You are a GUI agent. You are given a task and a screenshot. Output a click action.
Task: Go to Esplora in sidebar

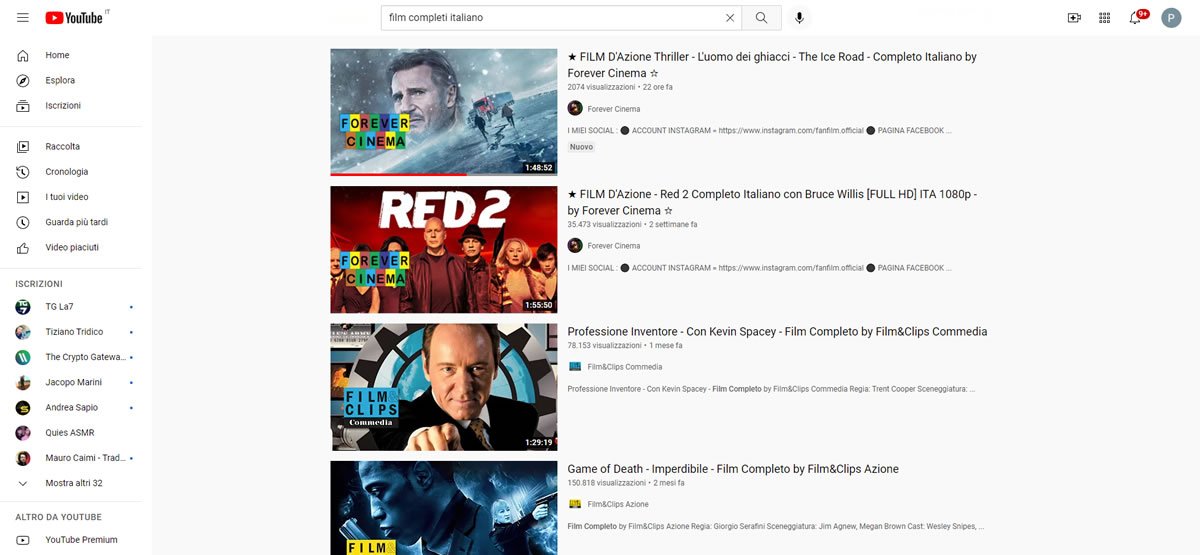coord(60,80)
